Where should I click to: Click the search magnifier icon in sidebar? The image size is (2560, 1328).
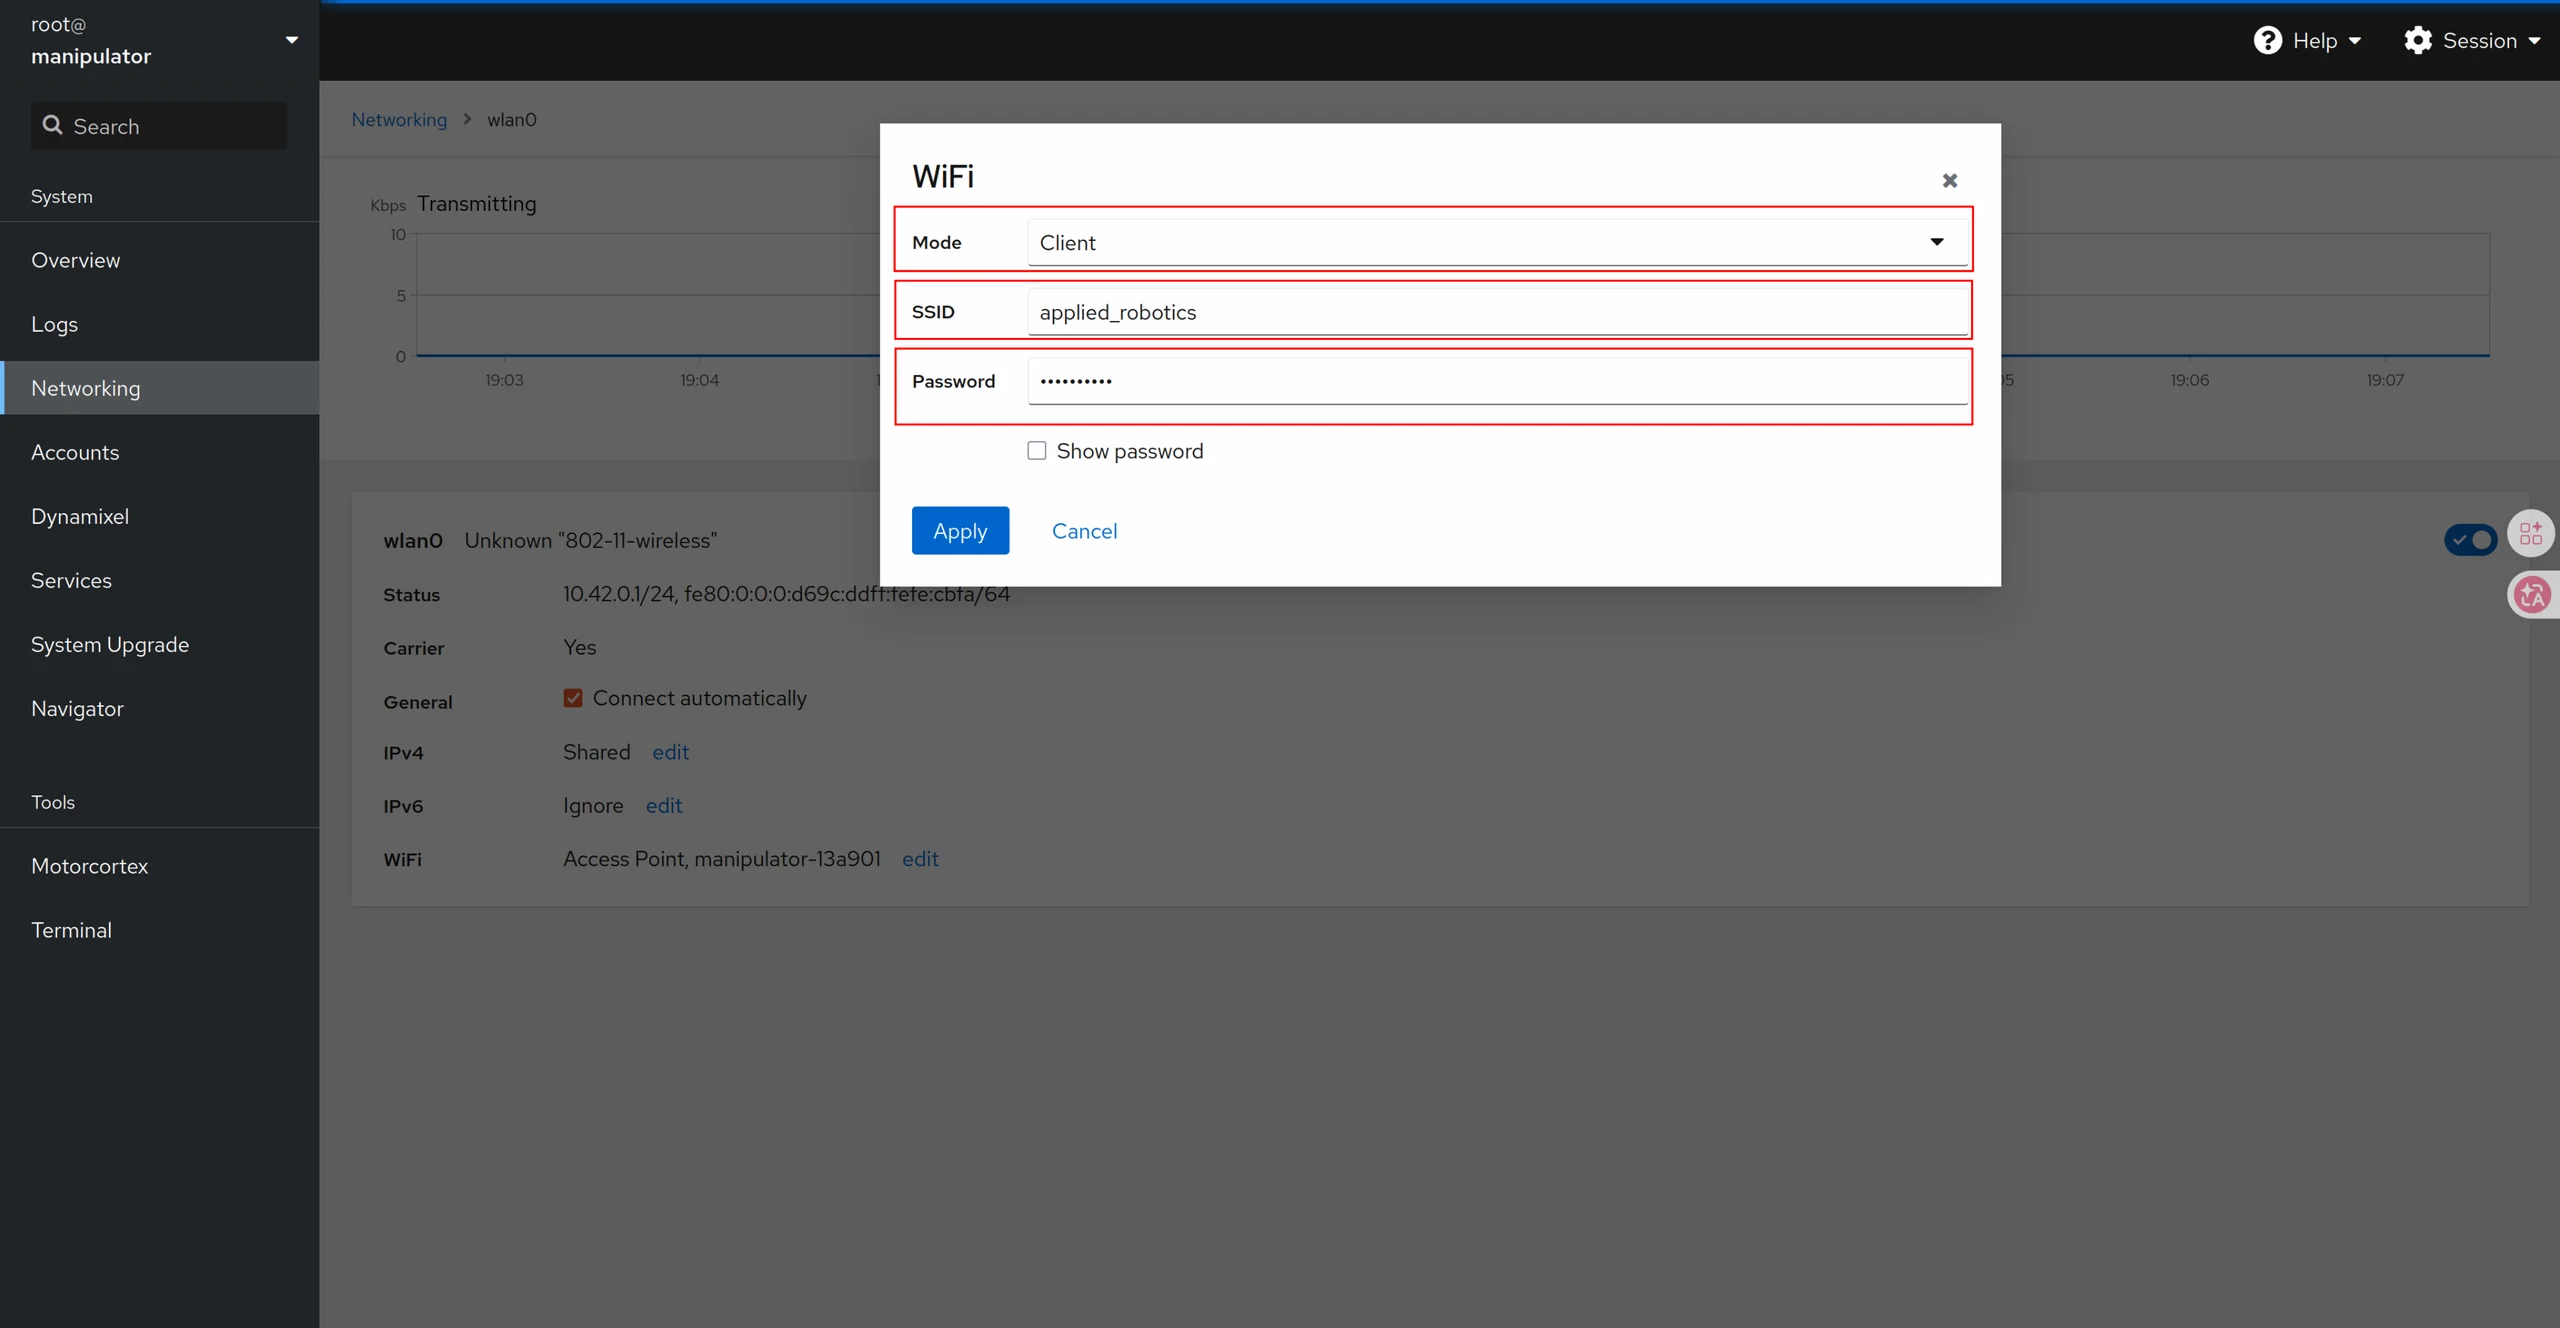click(x=52, y=126)
